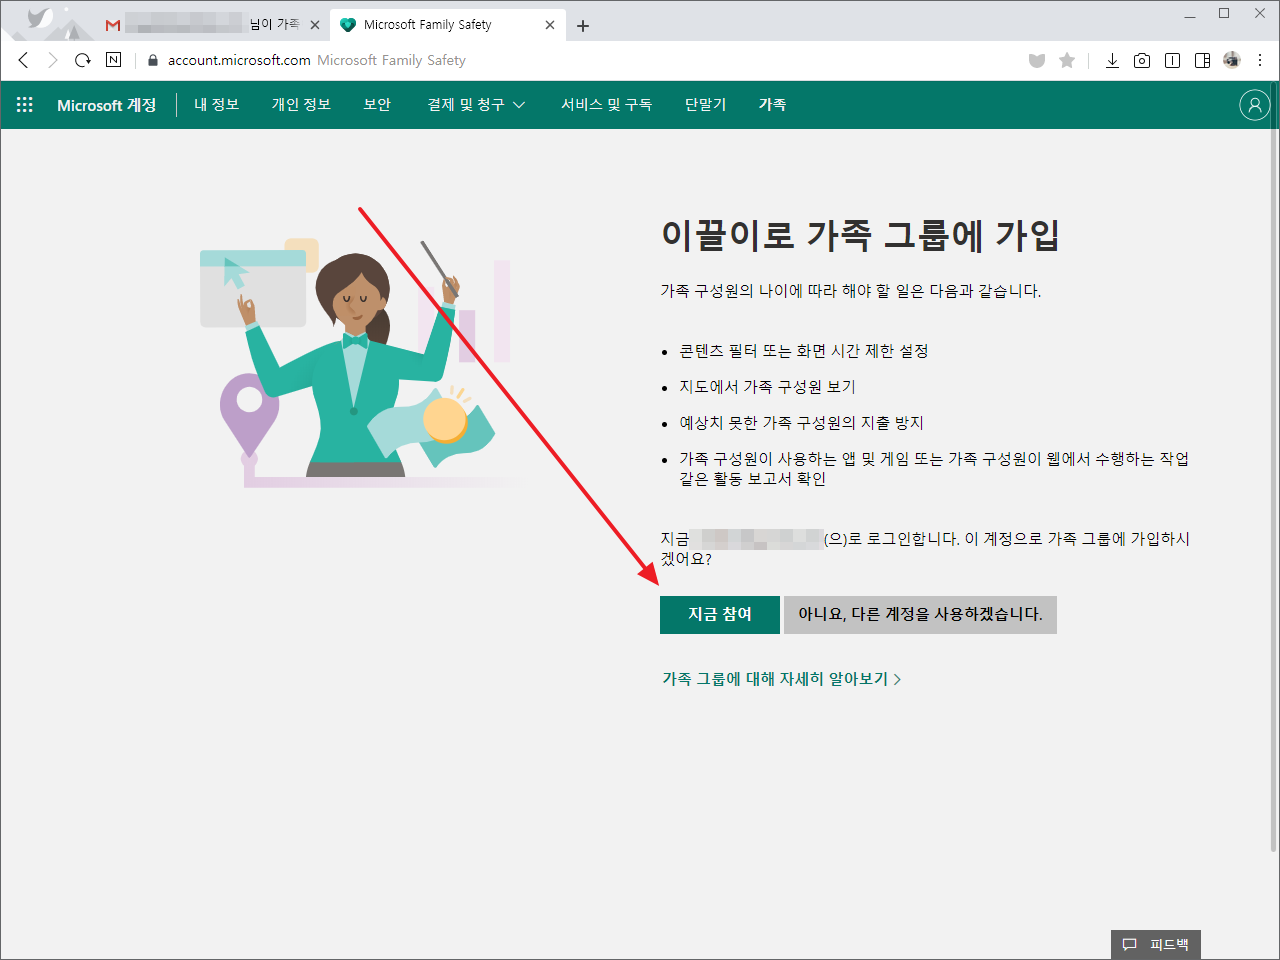This screenshot has height=960, width=1280.
Task: Click the 이끌이로 가족 그룹에 가입 heading
Action: pos(860,236)
